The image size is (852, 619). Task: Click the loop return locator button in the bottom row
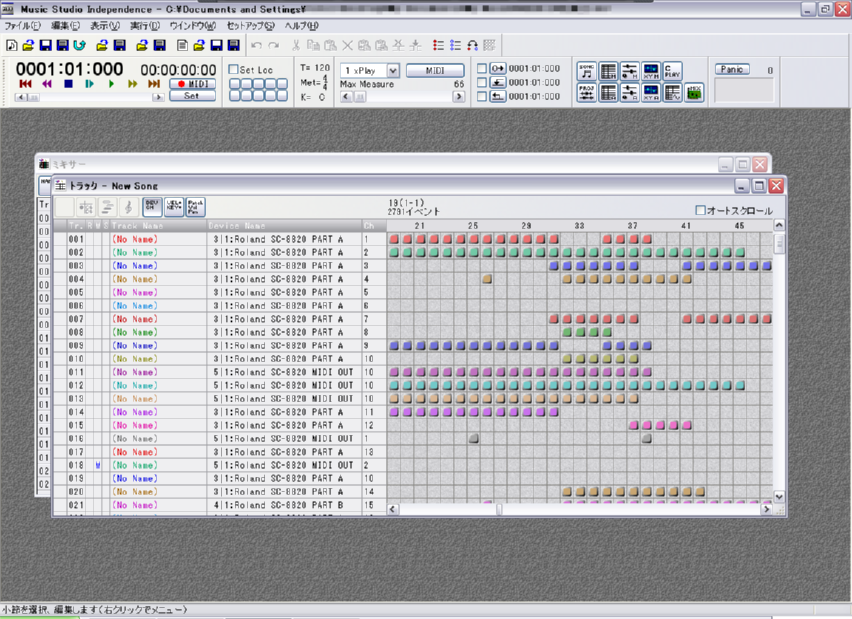pos(498,96)
